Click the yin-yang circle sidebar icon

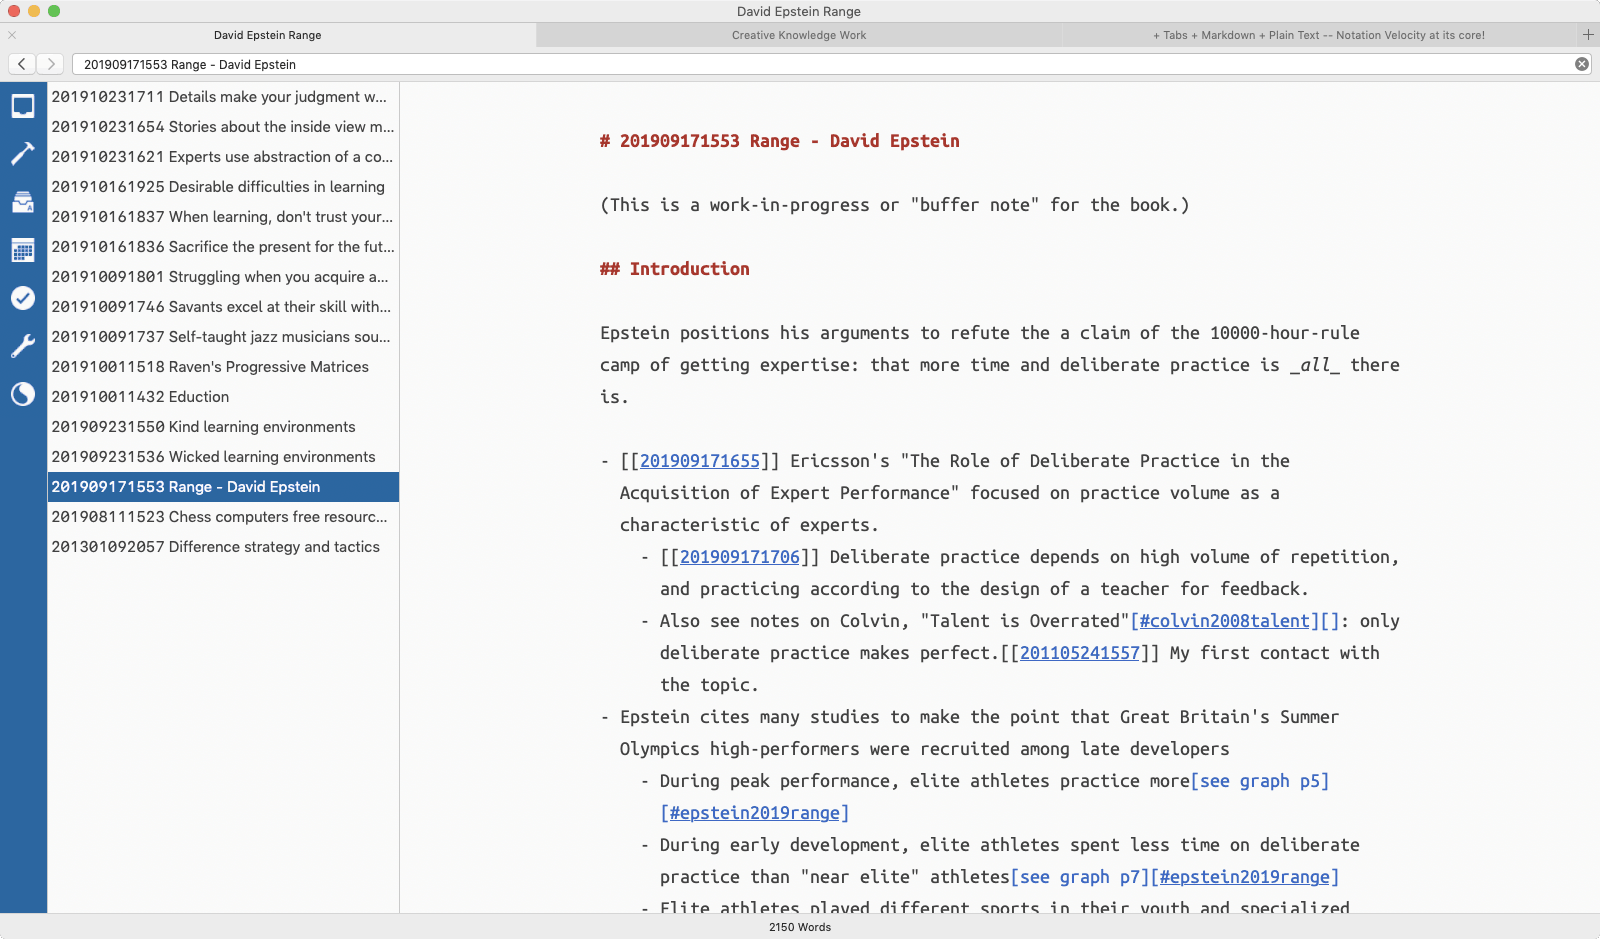coord(23,394)
